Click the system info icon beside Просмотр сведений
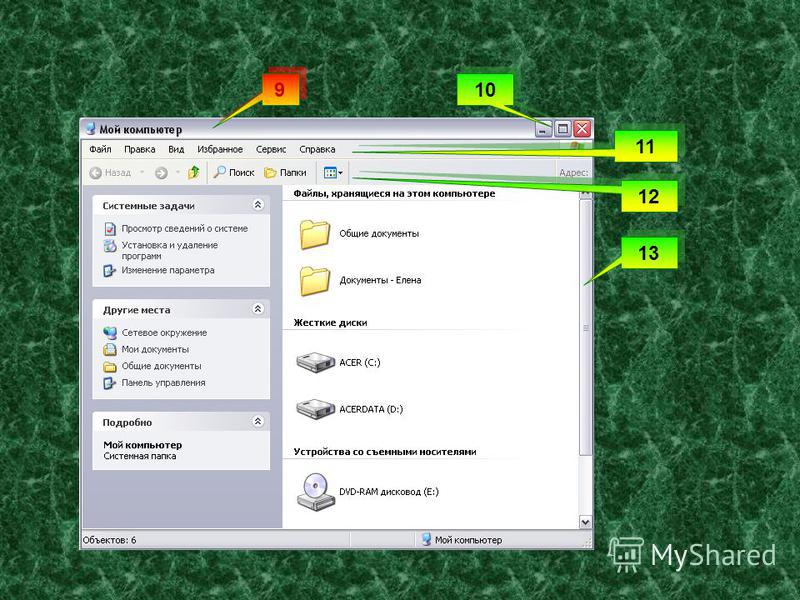800x600 pixels. [110, 229]
